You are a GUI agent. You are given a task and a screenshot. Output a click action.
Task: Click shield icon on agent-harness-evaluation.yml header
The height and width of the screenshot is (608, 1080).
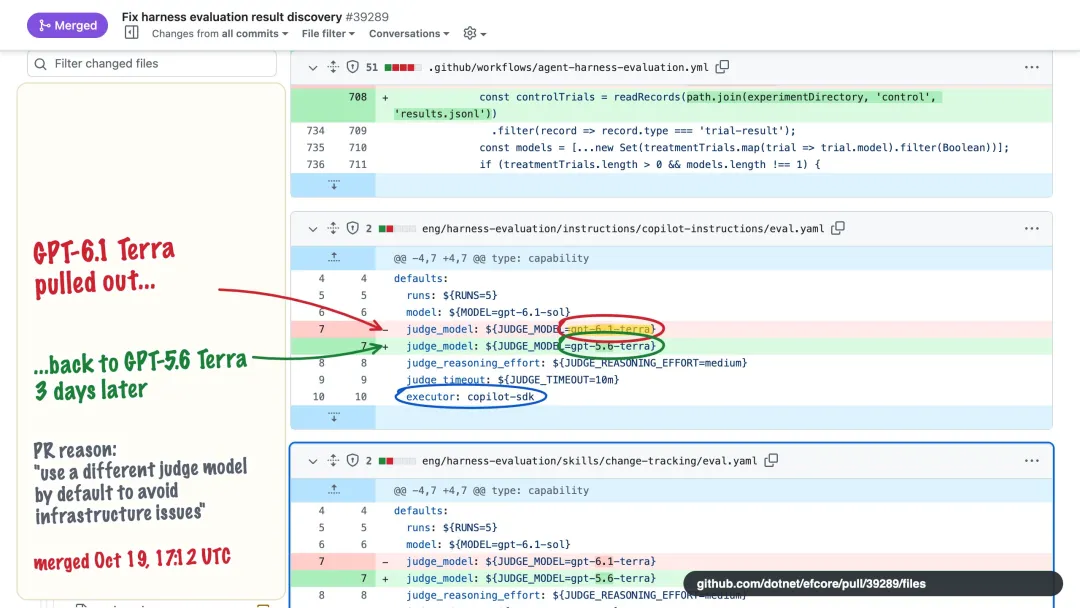pyautogui.click(x=353, y=67)
